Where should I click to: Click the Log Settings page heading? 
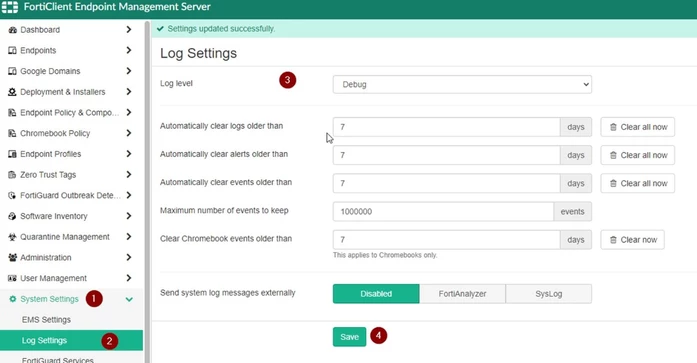[x=198, y=53]
